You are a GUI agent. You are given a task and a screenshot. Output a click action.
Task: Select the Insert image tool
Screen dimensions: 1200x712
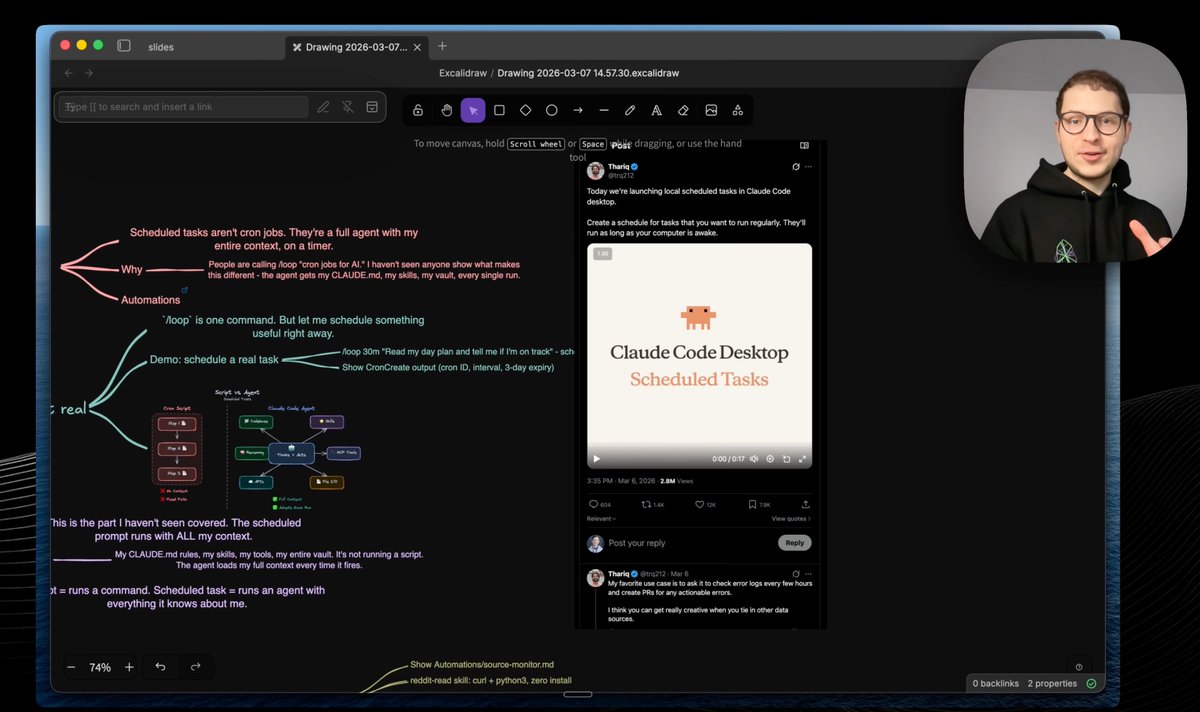(x=711, y=110)
